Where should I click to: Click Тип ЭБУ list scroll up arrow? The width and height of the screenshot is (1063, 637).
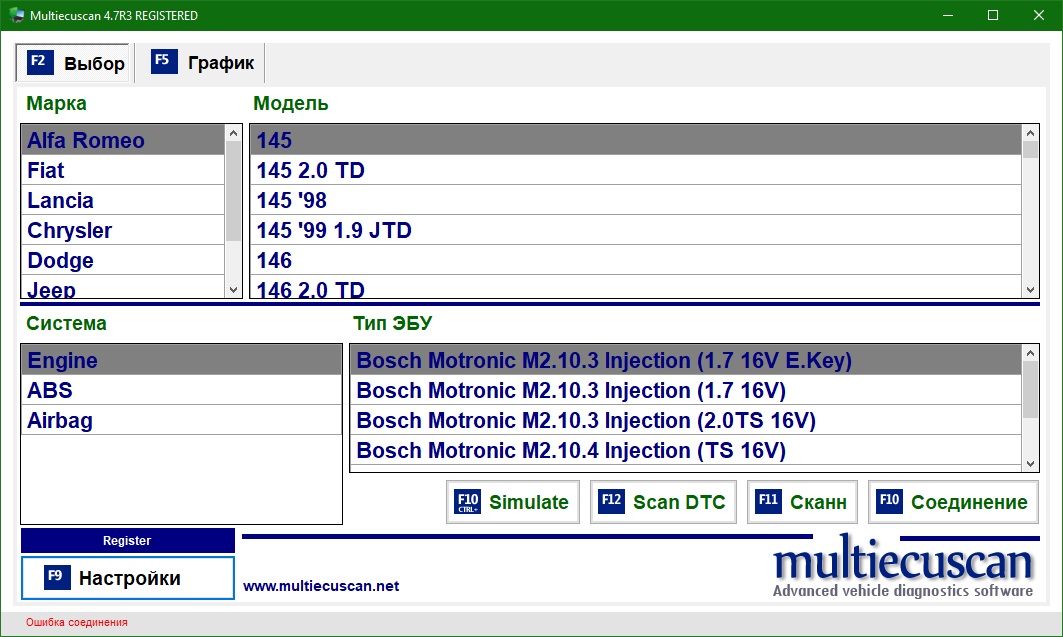1030,352
